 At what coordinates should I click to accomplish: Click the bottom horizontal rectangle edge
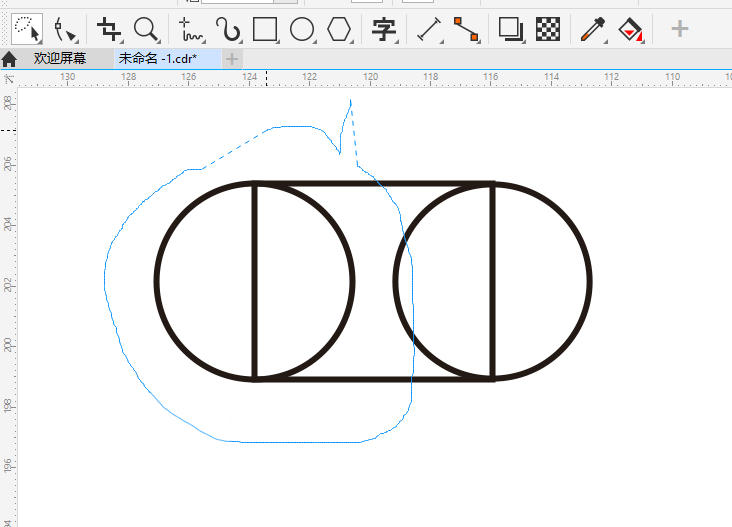(373, 379)
